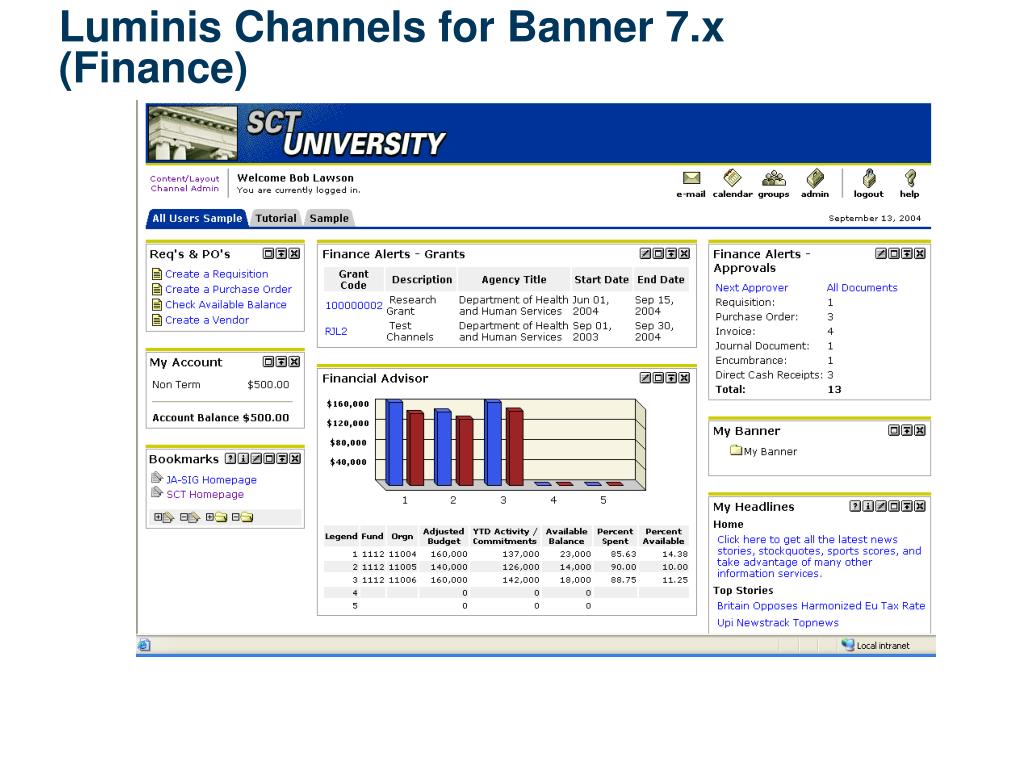Click the My Headlines channel info icon

point(868,505)
